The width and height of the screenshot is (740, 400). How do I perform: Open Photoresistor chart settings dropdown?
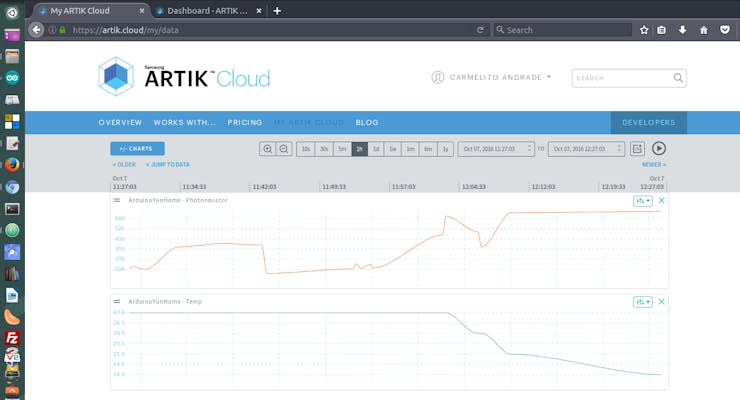click(x=643, y=200)
